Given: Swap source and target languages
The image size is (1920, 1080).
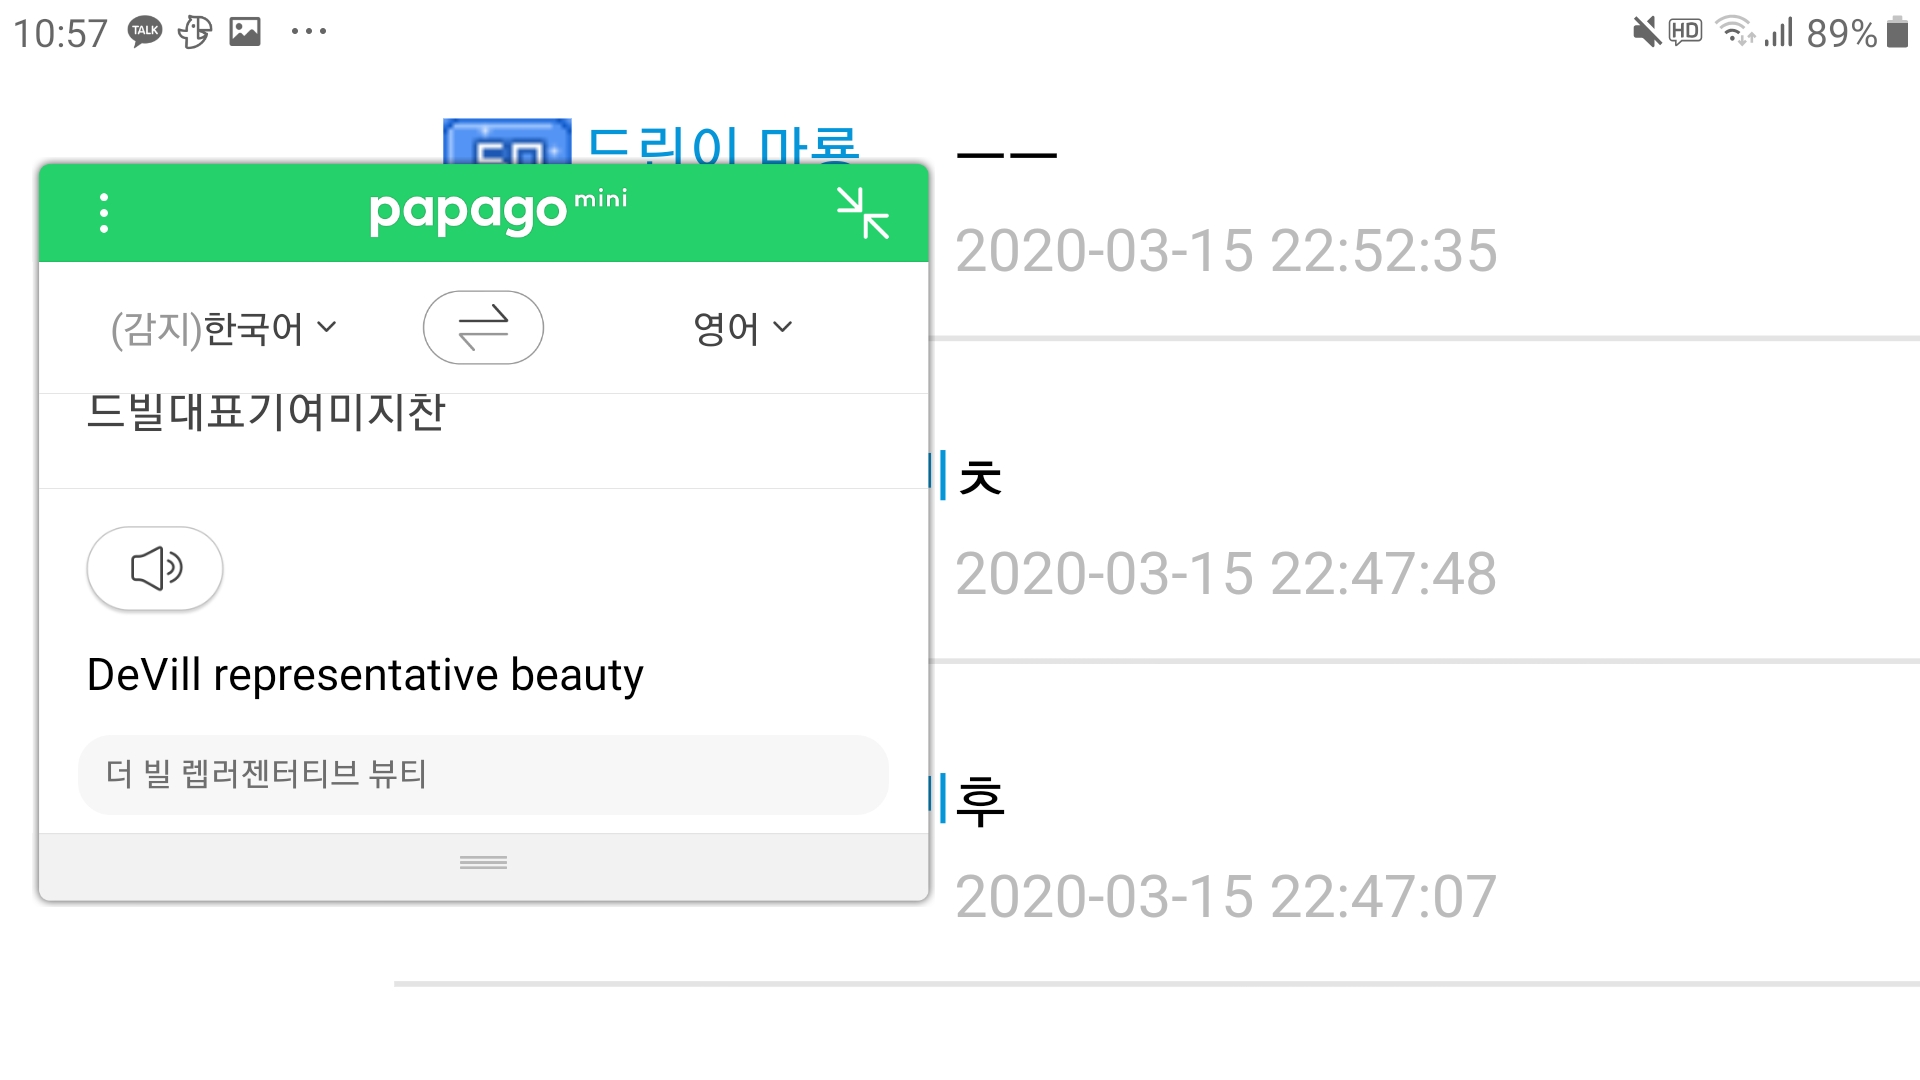Looking at the screenshot, I should tap(483, 328).
